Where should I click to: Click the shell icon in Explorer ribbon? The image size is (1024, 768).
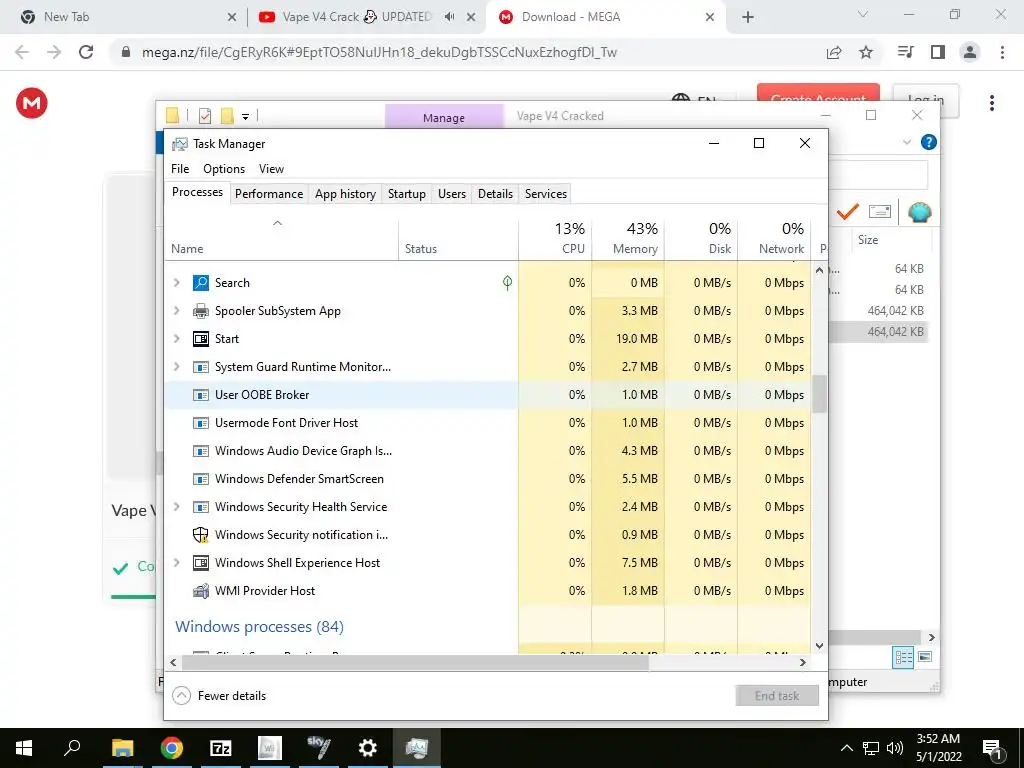[920, 212]
